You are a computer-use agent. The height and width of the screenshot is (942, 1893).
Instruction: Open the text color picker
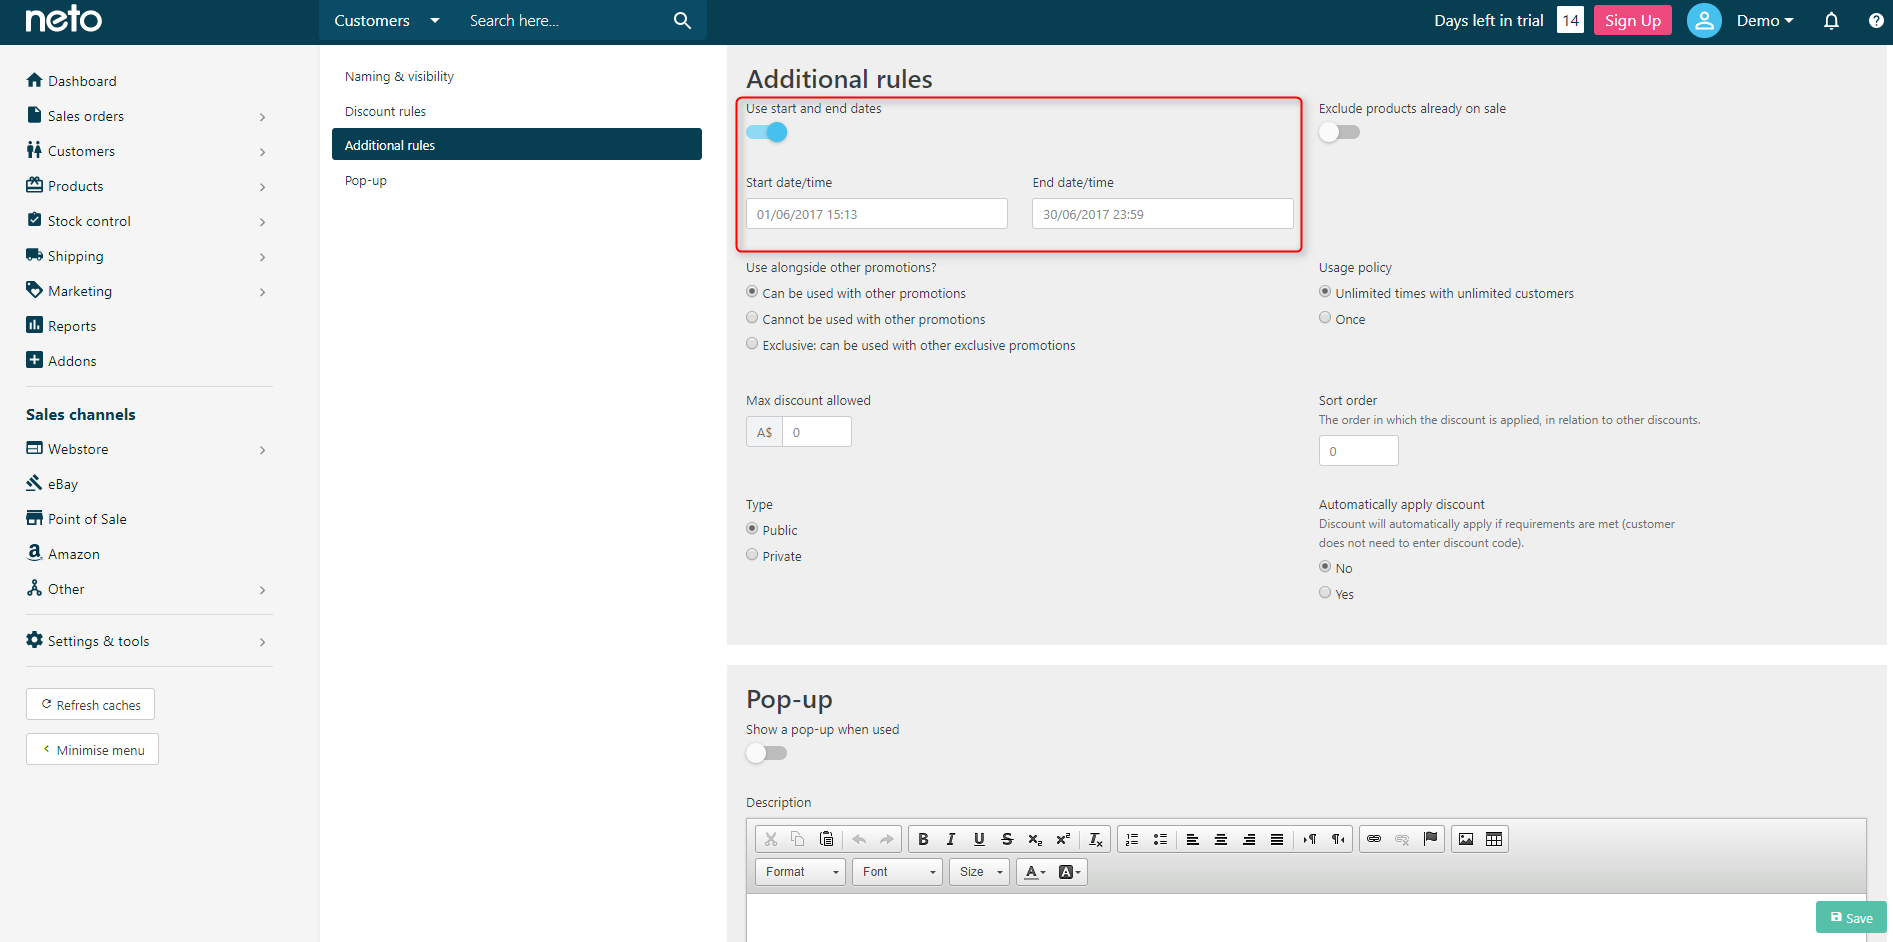tap(1035, 872)
